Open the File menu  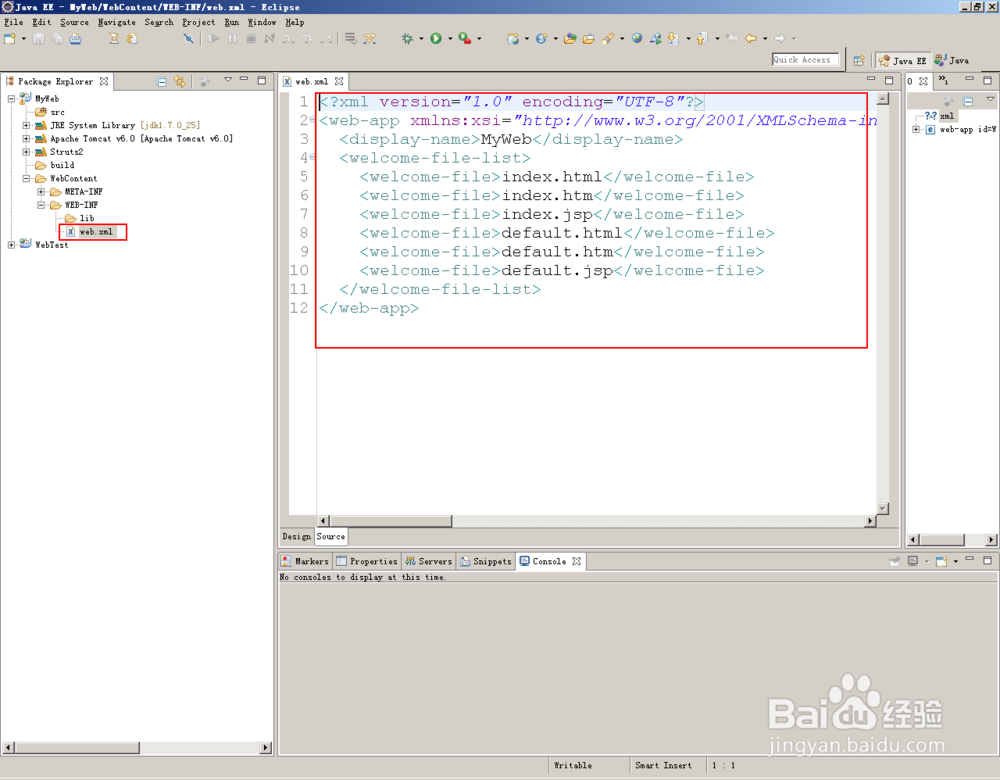pos(13,22)
